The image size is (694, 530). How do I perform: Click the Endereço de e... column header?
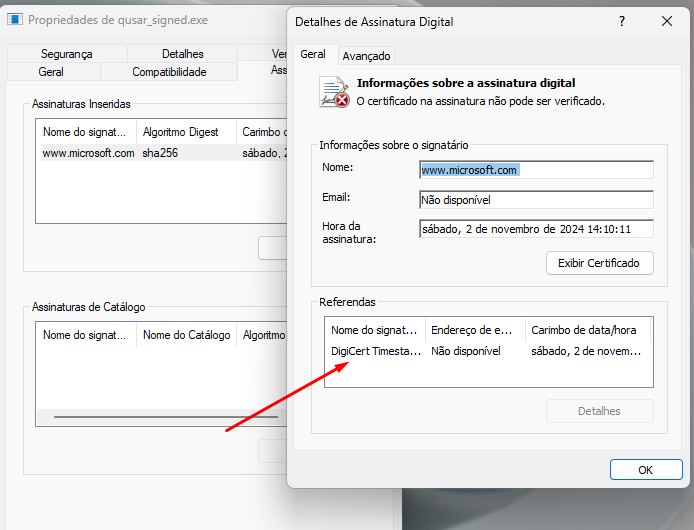click(475, 330)
